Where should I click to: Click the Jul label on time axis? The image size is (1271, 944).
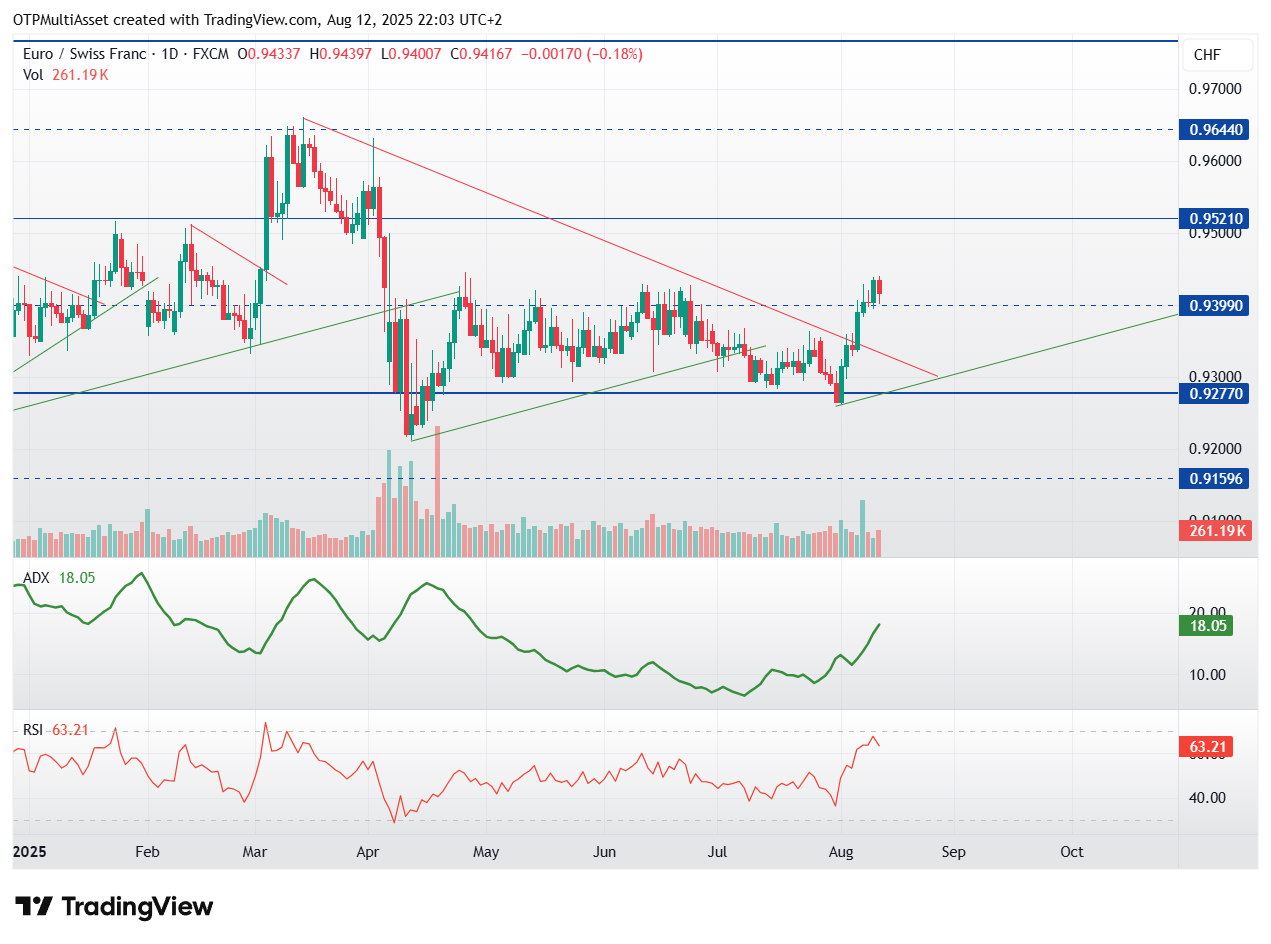pyautogui.click(x=716, y=853)
